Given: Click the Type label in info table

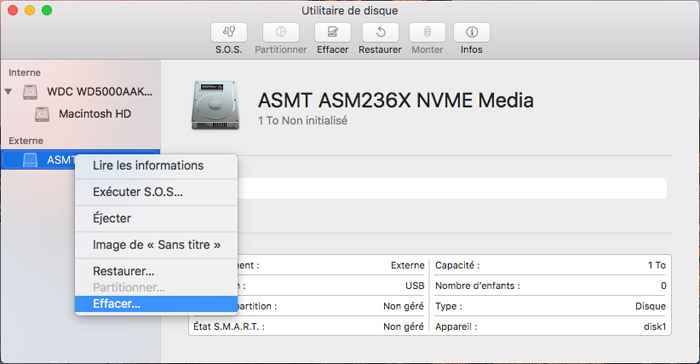Looking at the screenshot, I should pos(449,306).
